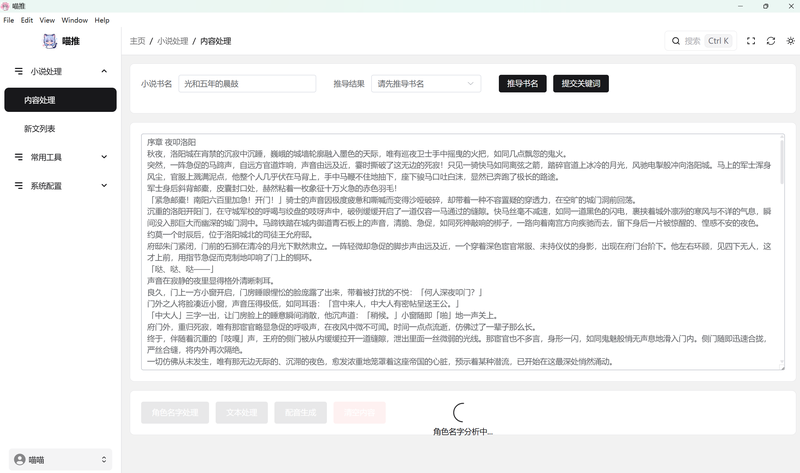Click the search magnifier icon

(x=675, y=41)
